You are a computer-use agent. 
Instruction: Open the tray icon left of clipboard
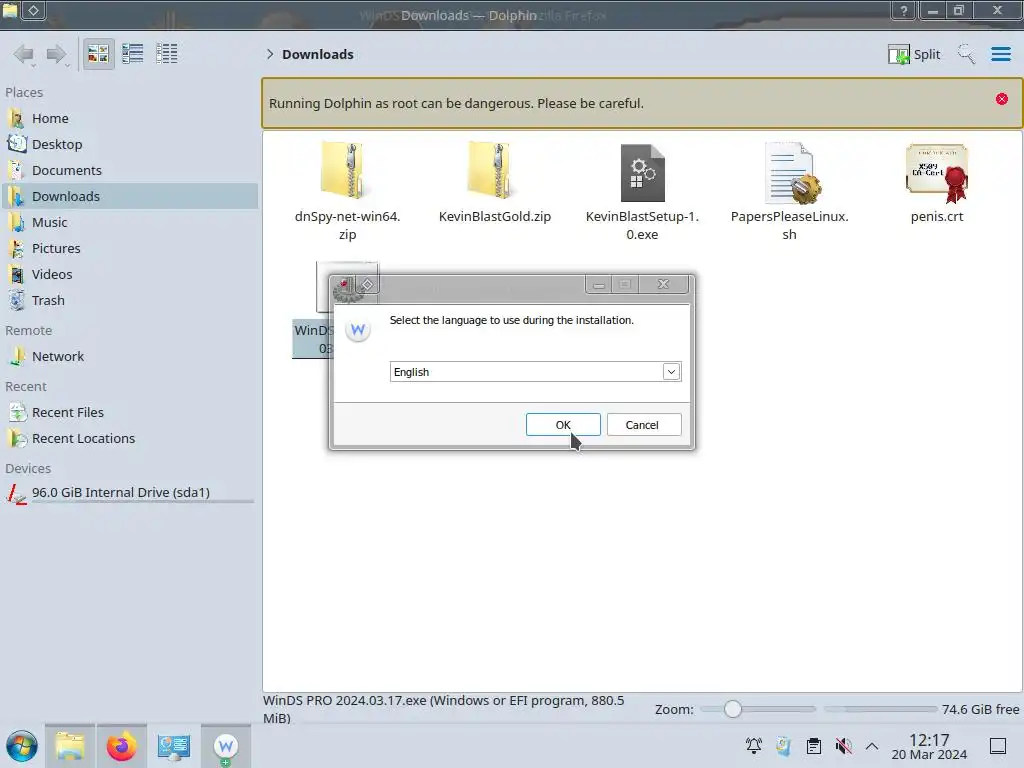[x=784, y=746]
